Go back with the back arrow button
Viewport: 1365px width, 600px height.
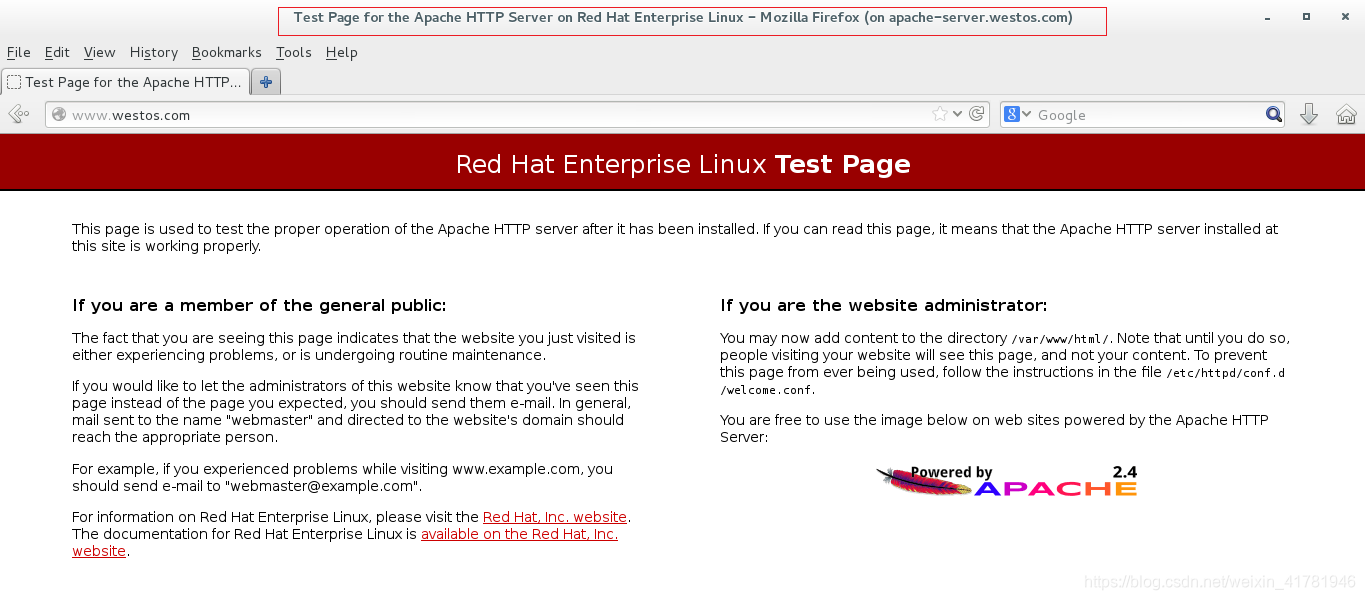pos(18,114)
